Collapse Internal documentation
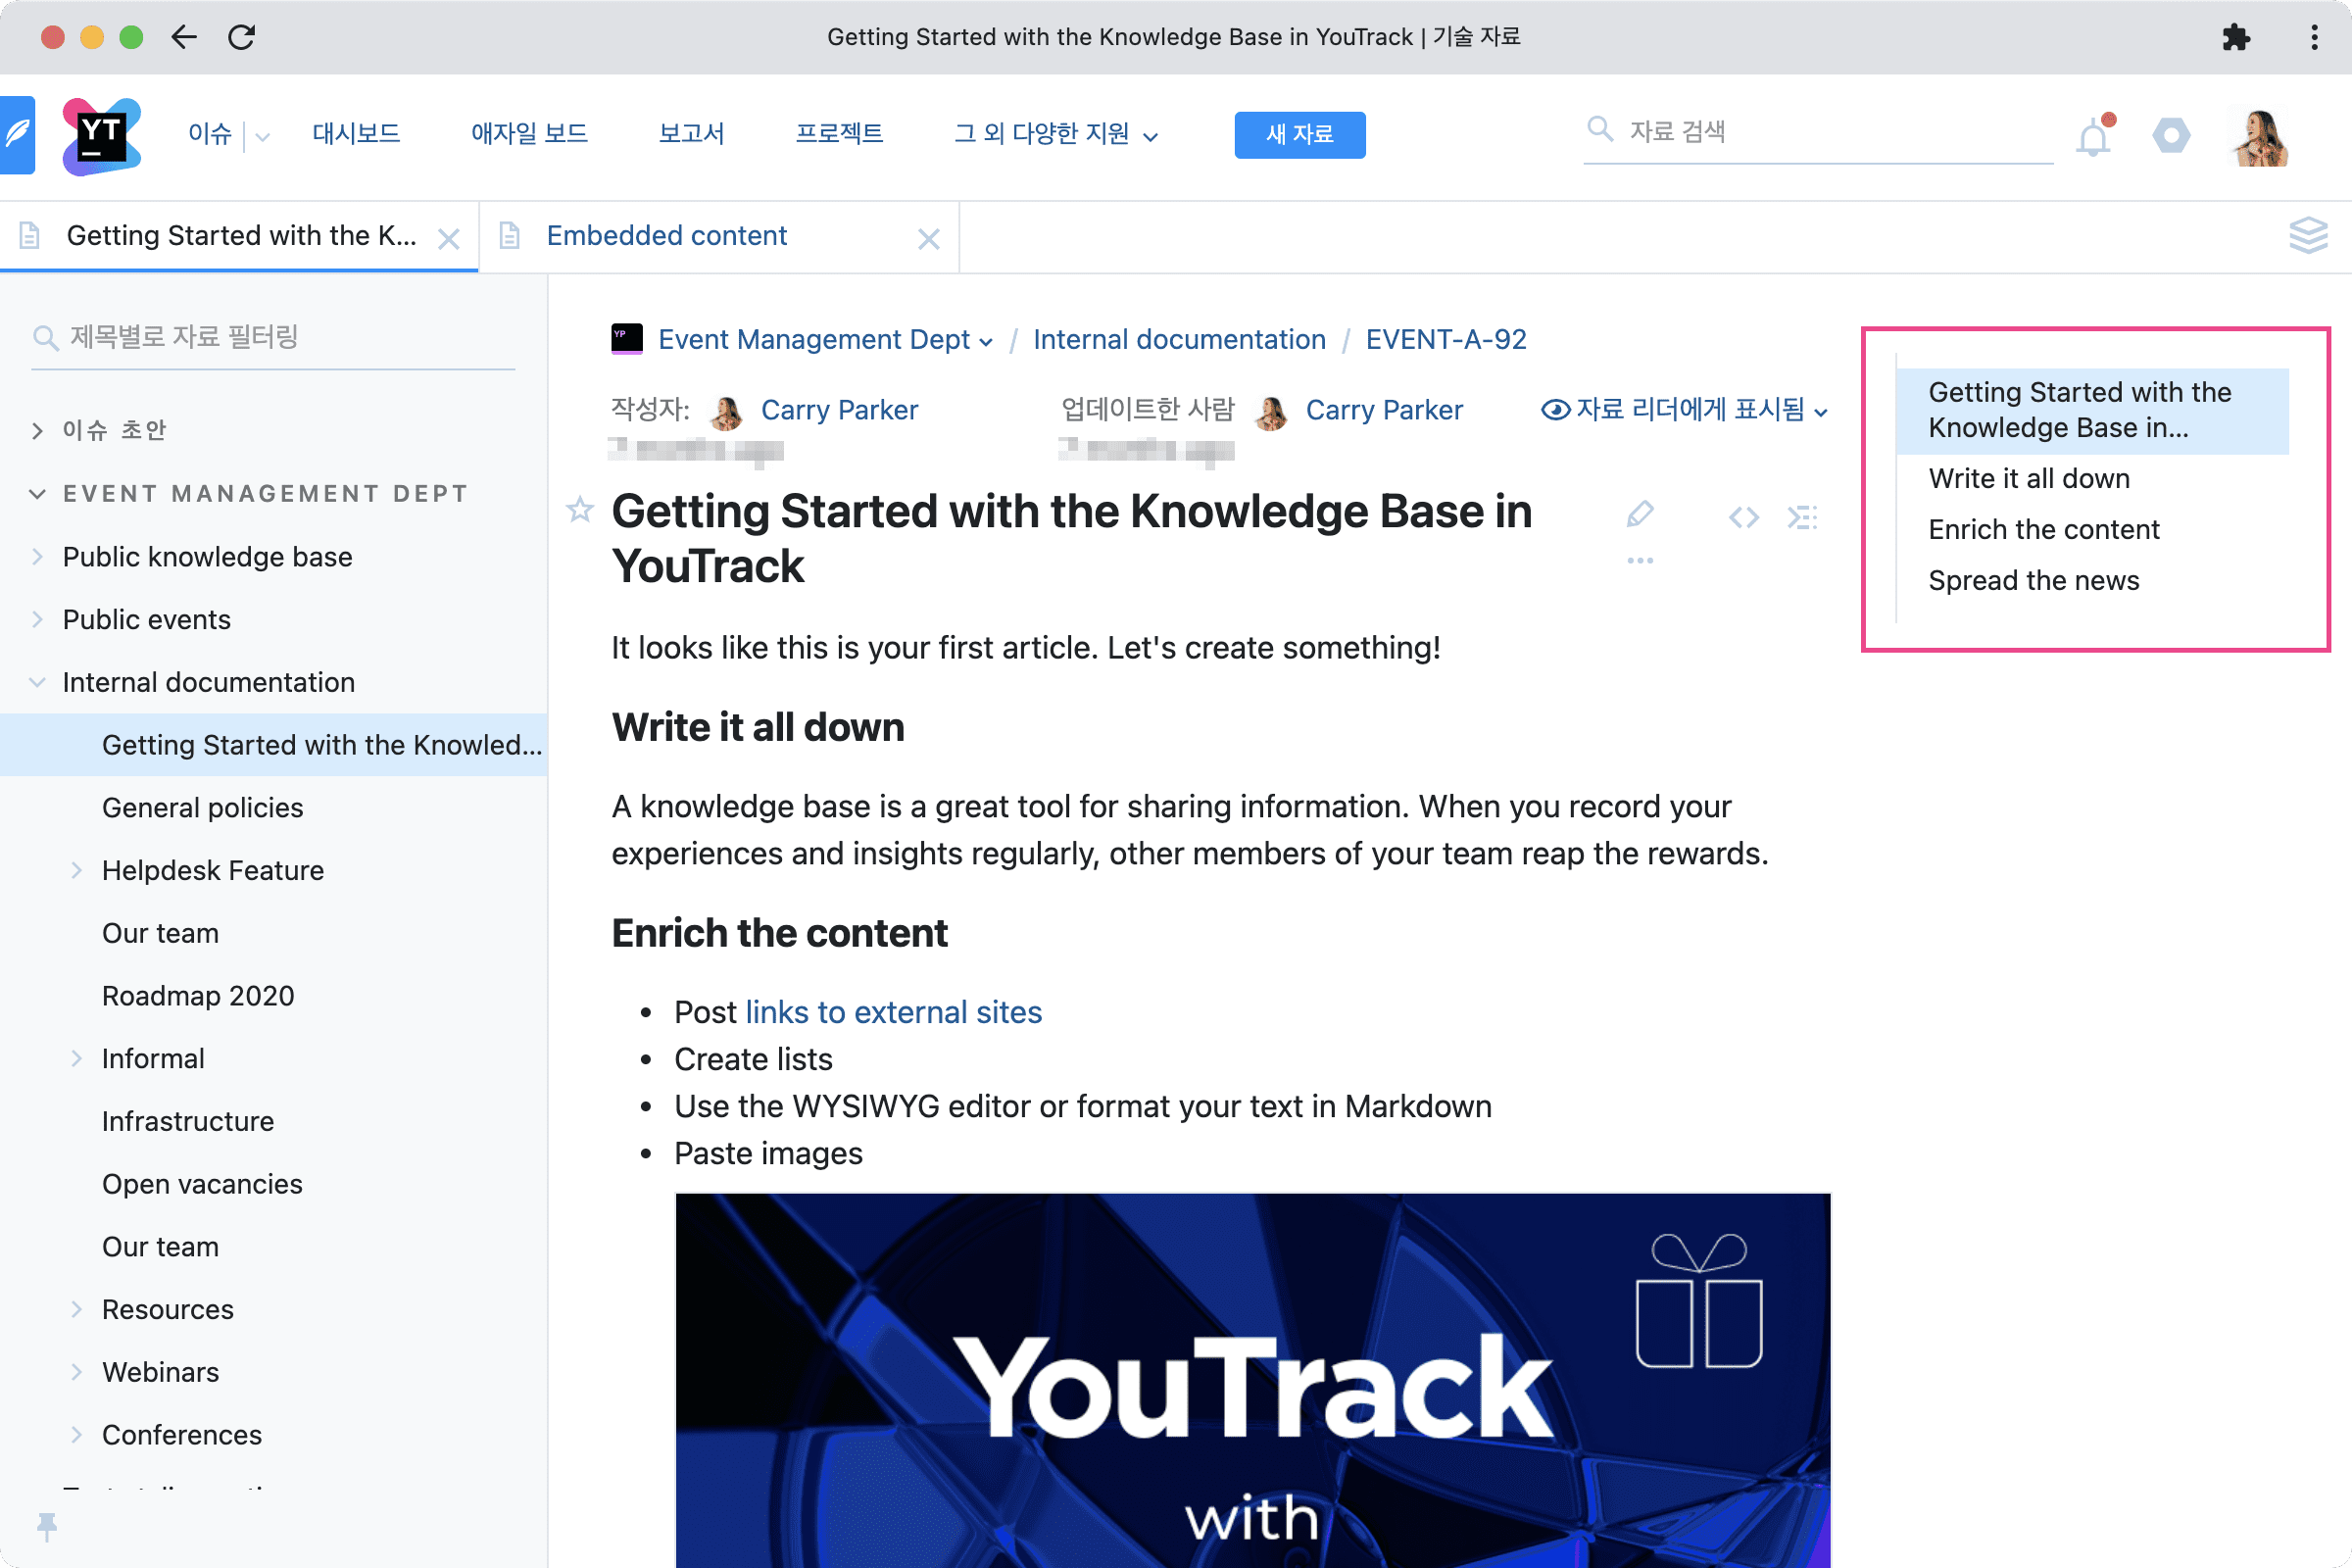 tap(37, 682)
